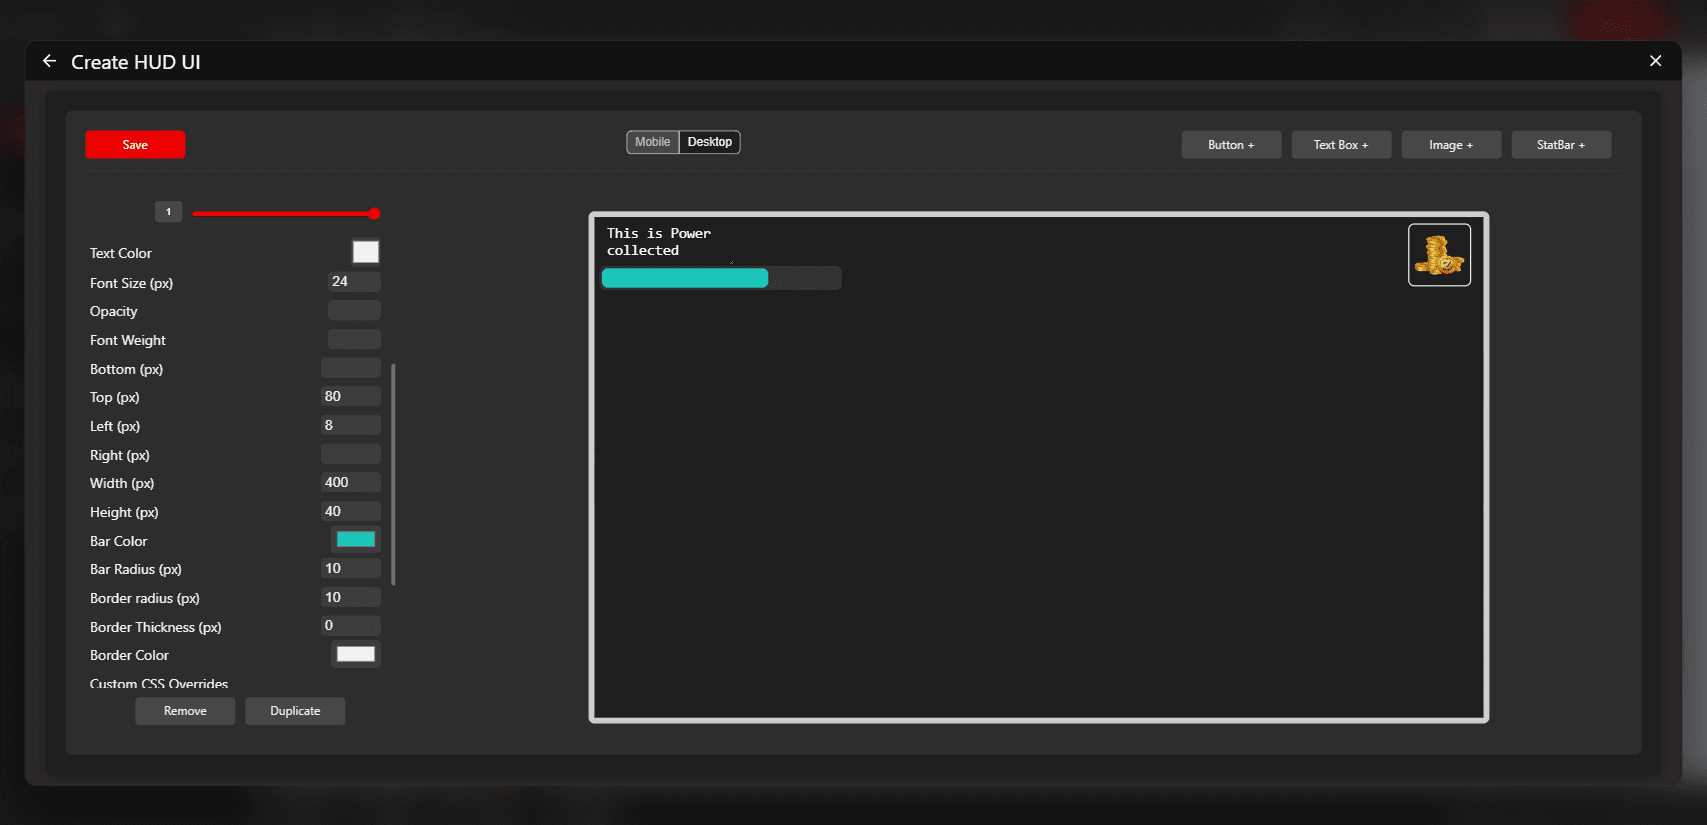Switch to the Desktop view tab
Viewport: 1707px width, 825px height.
710,142
